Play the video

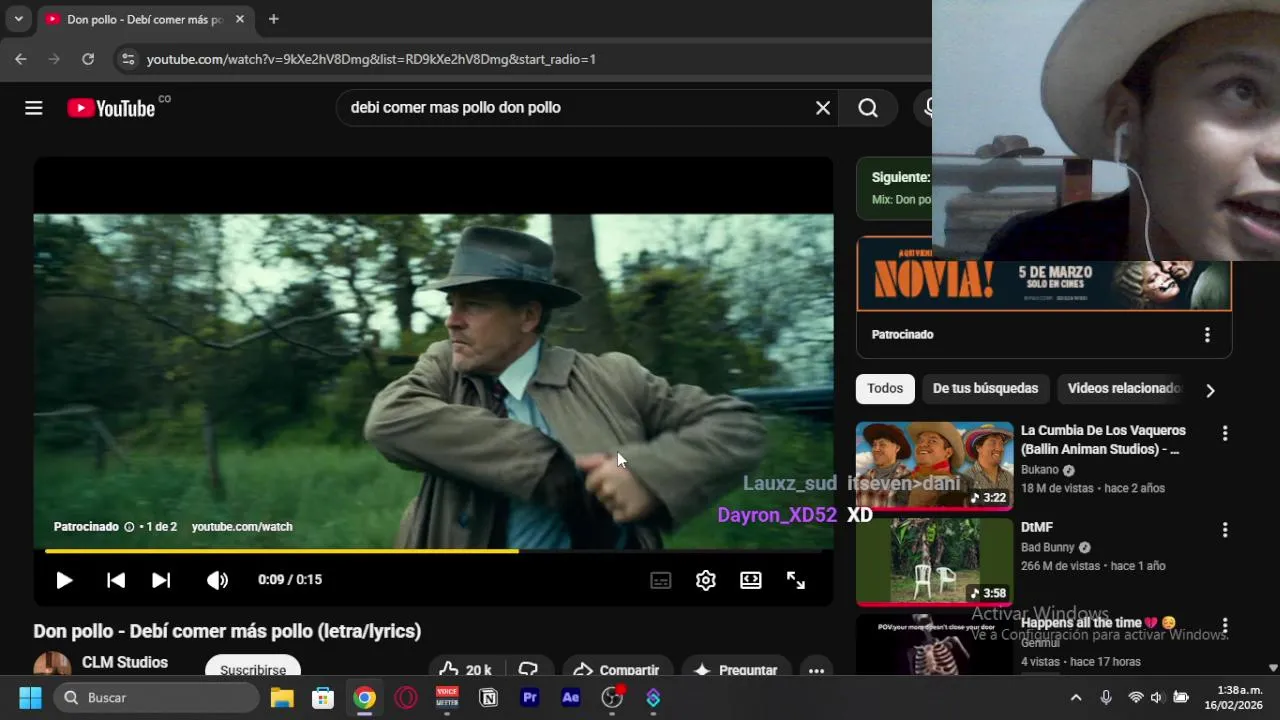click(64, 580)
